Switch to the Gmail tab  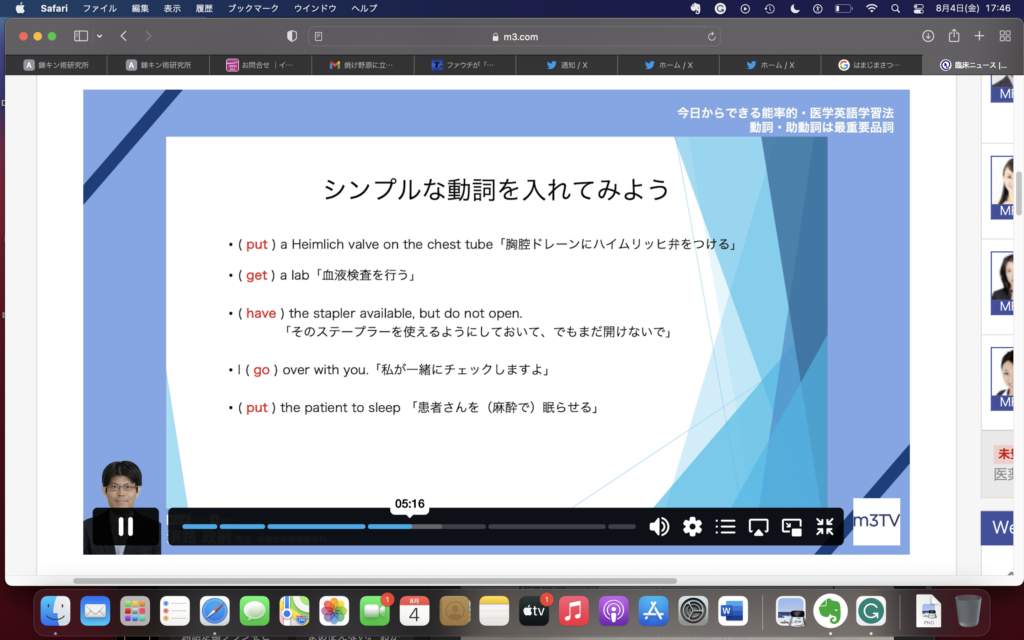click(361, 65)
